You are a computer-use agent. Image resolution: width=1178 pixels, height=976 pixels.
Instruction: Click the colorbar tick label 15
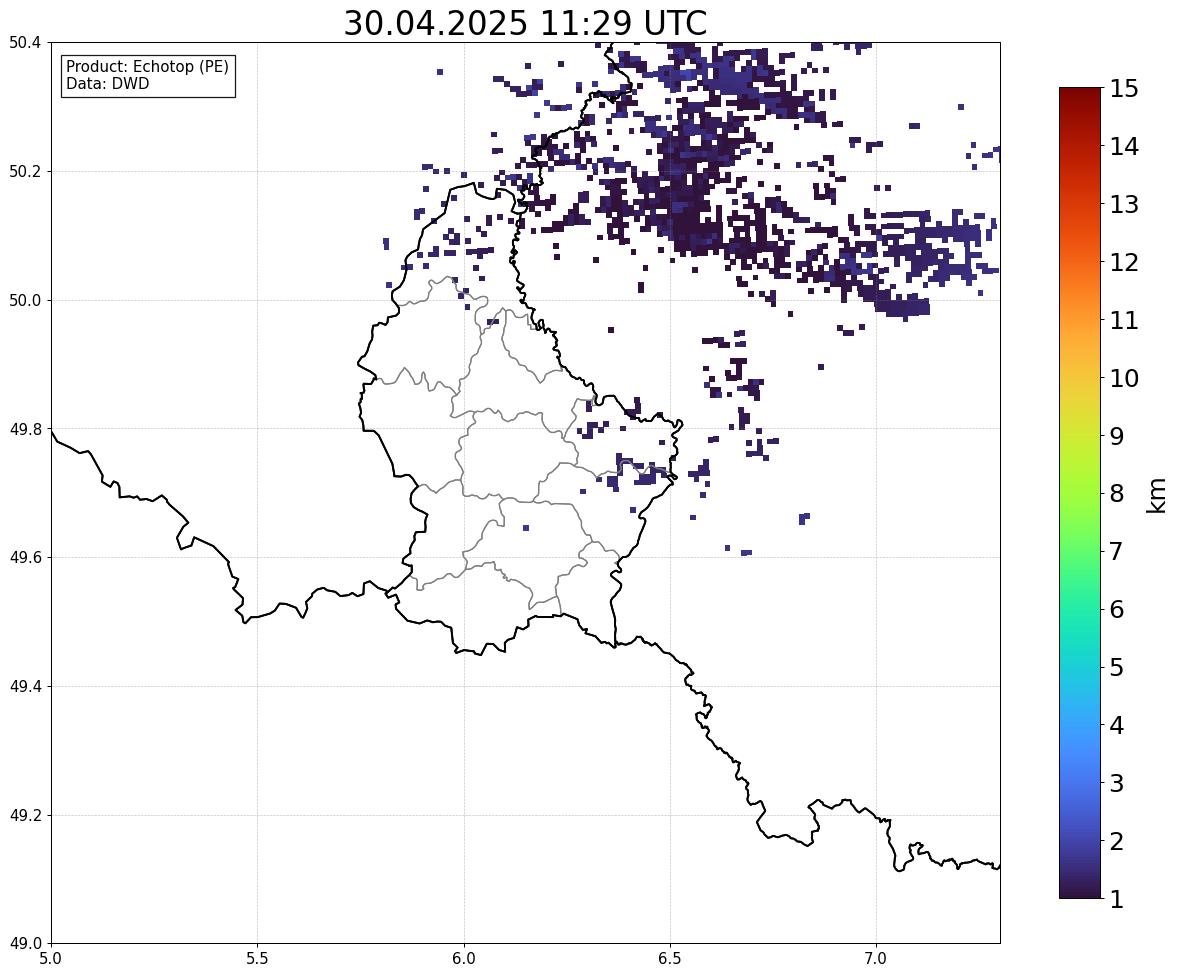click(1124, 89)
